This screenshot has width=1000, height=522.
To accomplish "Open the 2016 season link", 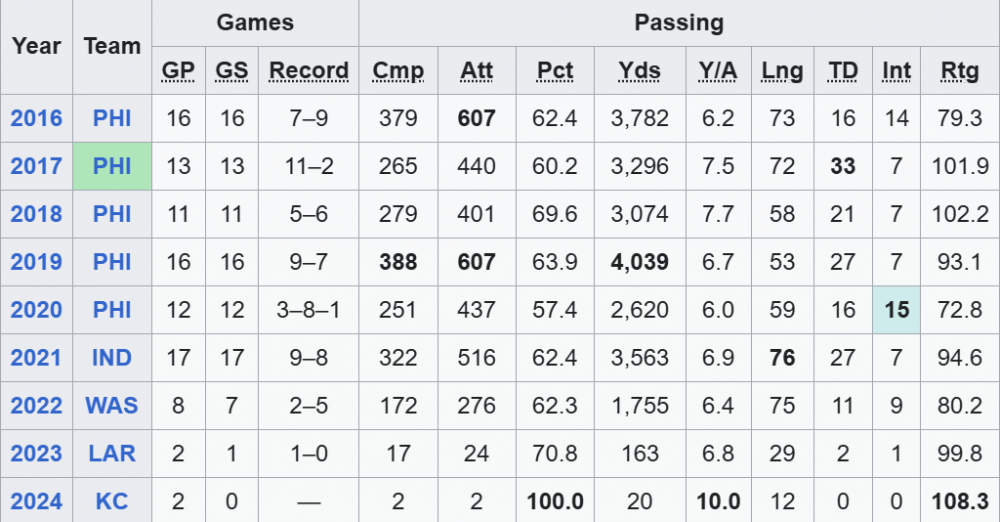I will [36, 118].
